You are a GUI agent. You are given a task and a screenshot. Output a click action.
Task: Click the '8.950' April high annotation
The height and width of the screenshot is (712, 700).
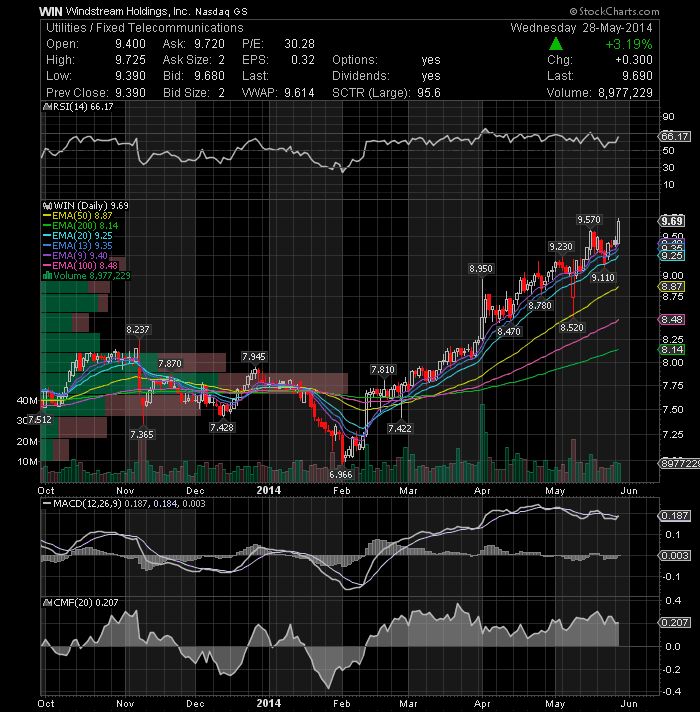(x=481, y=269)
